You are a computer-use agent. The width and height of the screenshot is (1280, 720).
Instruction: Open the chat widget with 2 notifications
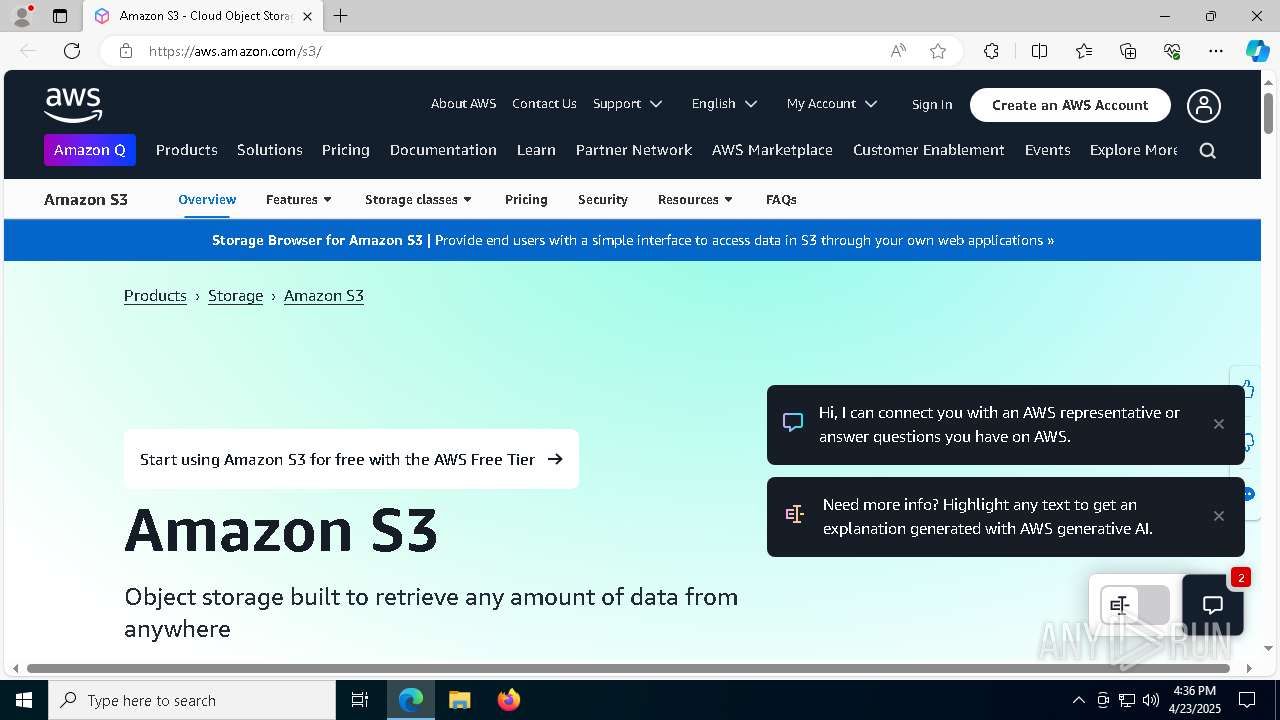point(1213,605)
